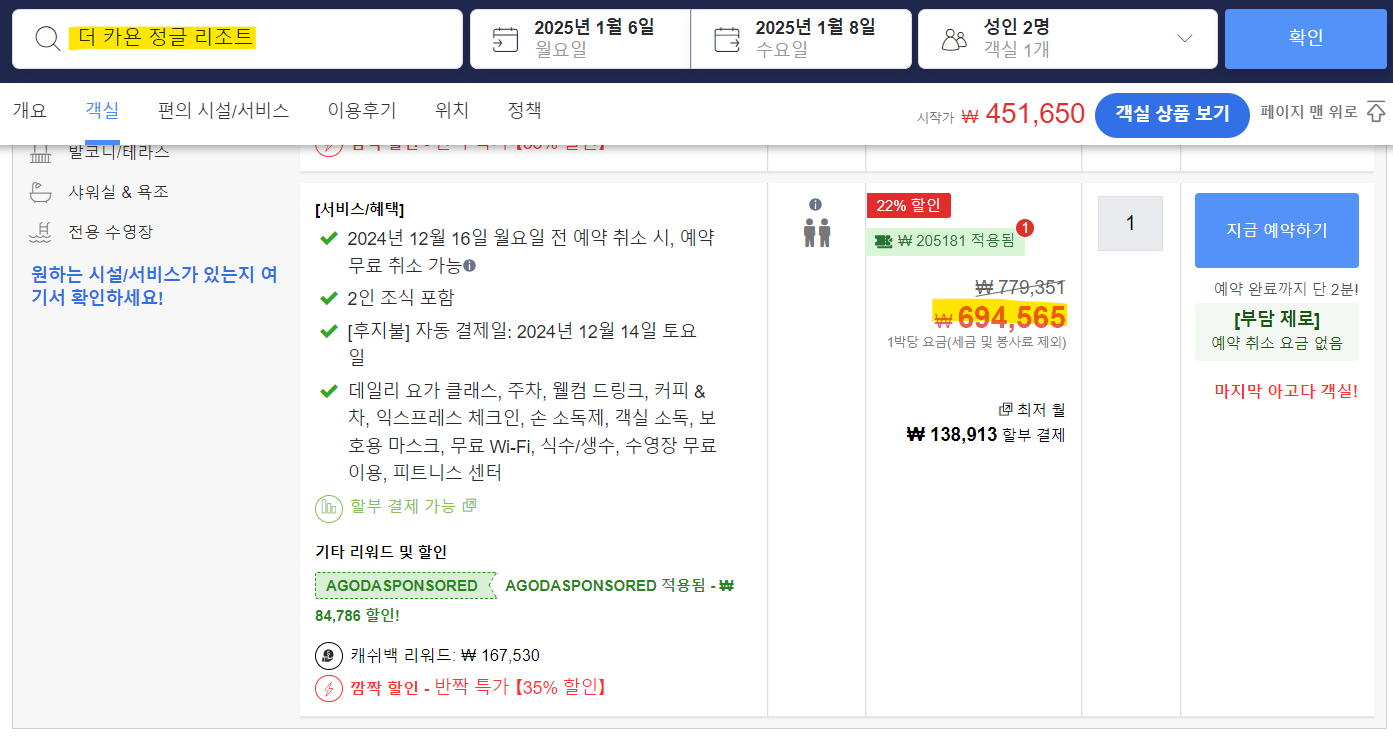Go to the 위치 tab
1393x737 pixels.
452,111
